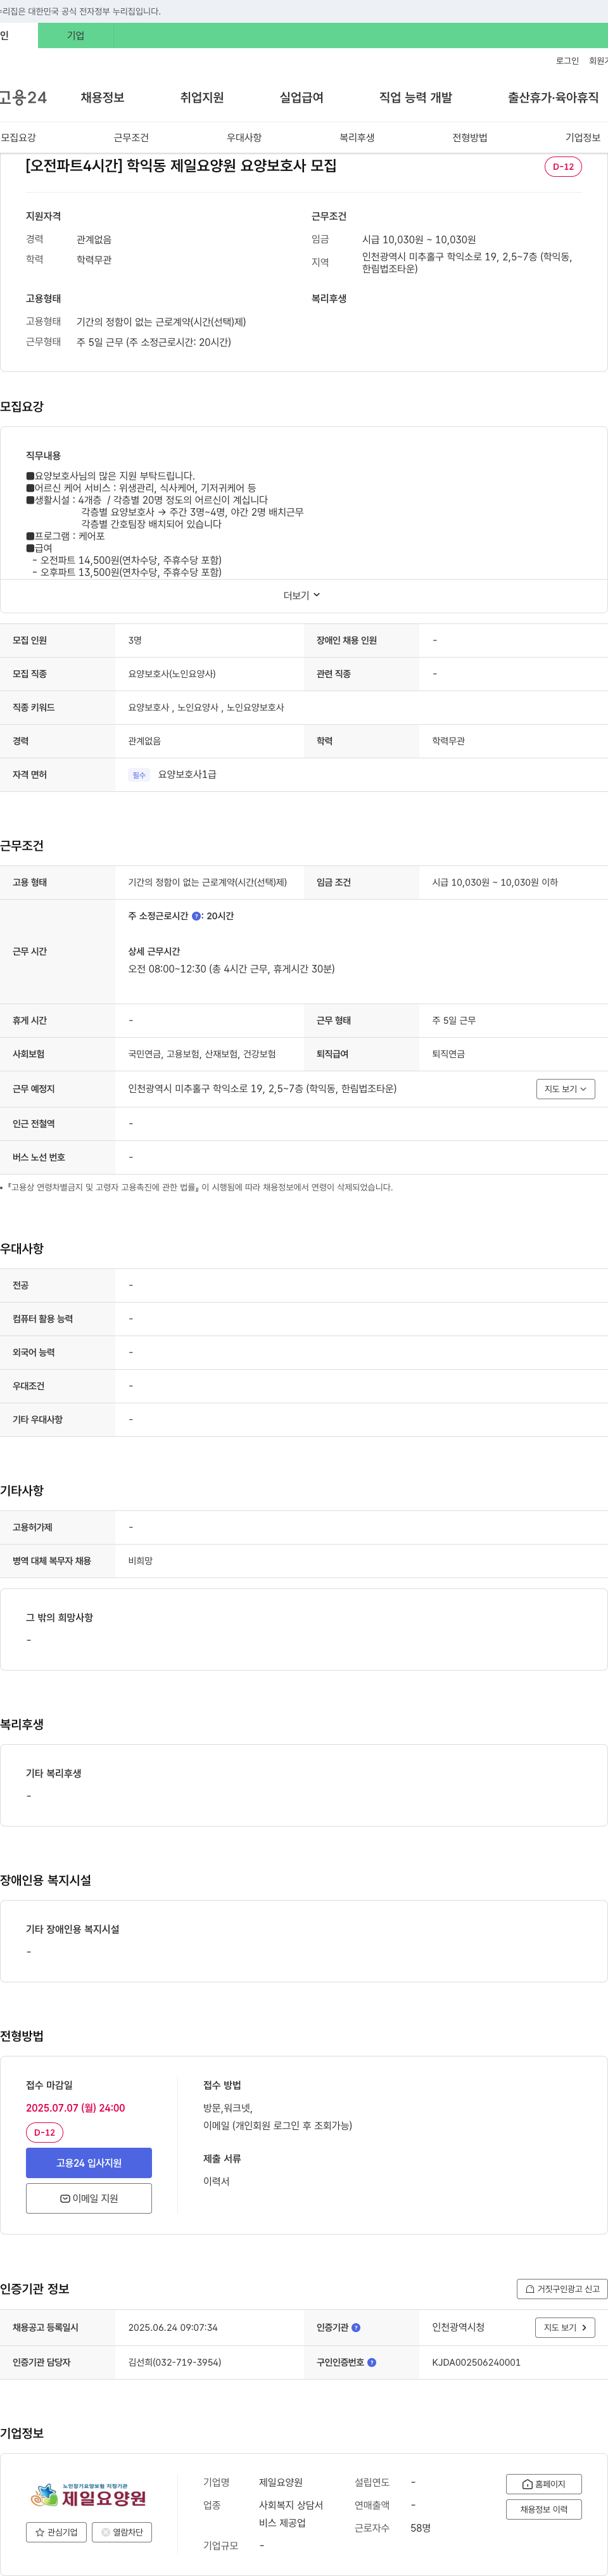Click the 모집요강 section tab
Screen dimensions: 608x2576
tap(18, 137)
